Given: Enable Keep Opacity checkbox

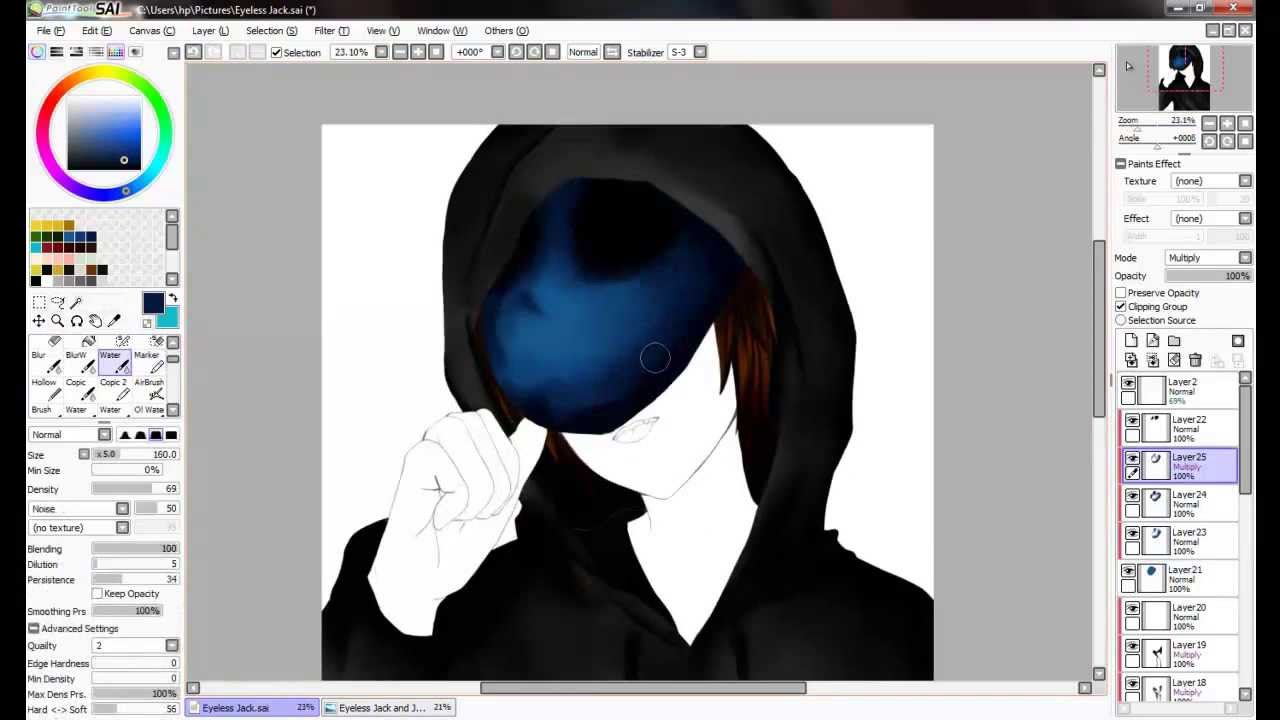Looking at the screenshot, I should pos(97,594).
